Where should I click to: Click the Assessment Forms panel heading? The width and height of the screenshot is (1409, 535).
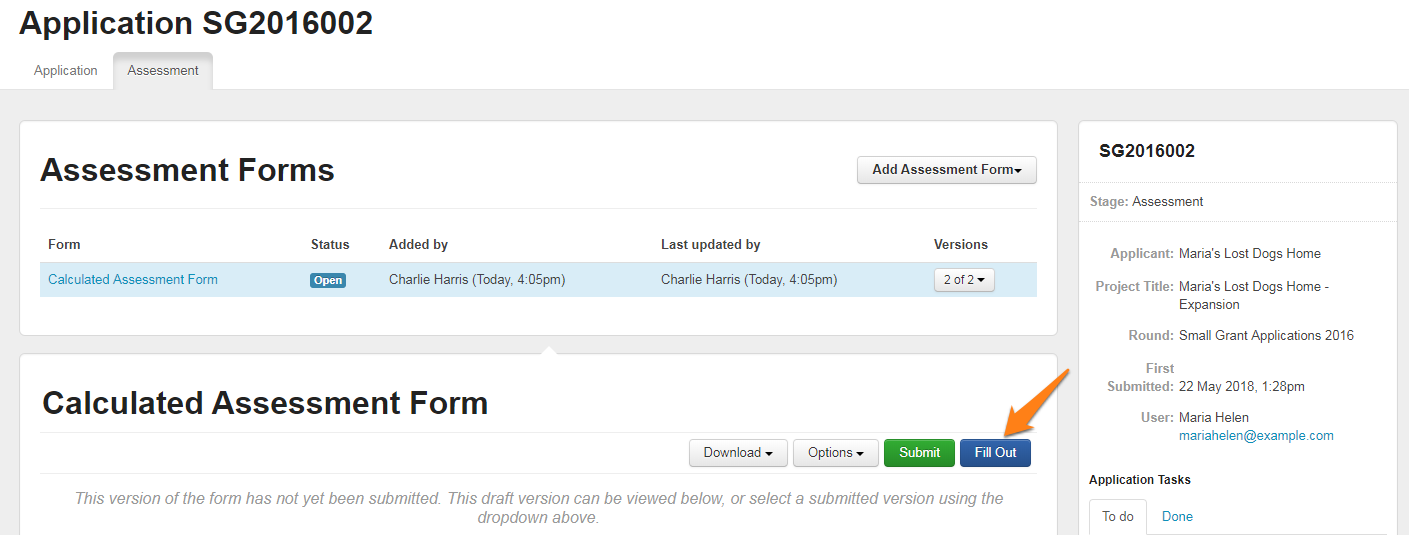coord(187,171)
